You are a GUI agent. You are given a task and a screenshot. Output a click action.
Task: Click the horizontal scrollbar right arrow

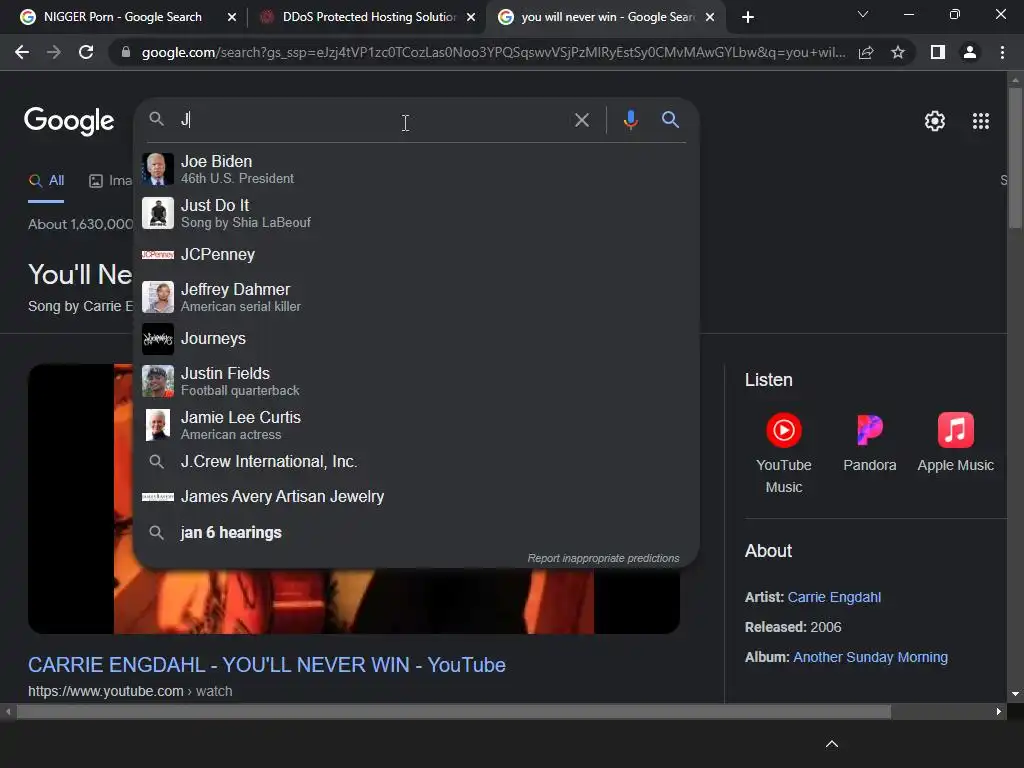coord(998,711)
